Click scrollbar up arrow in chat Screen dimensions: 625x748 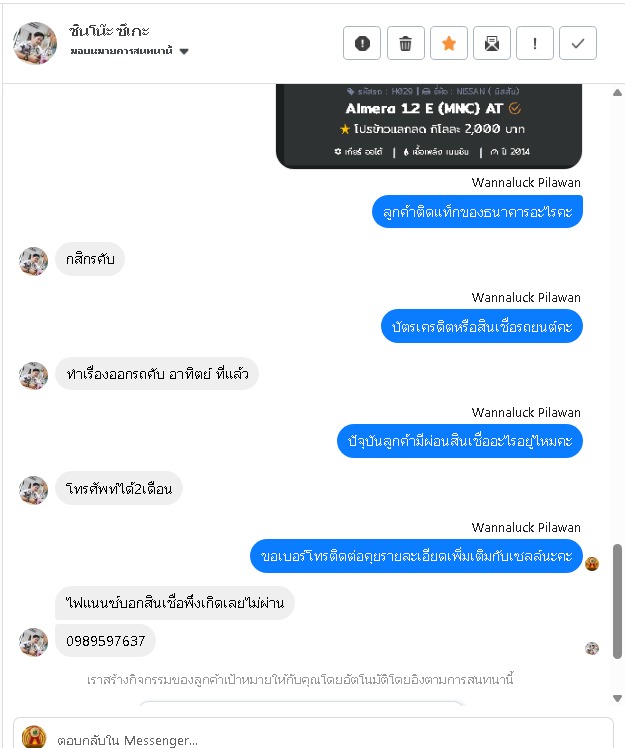tap(617, 93)
